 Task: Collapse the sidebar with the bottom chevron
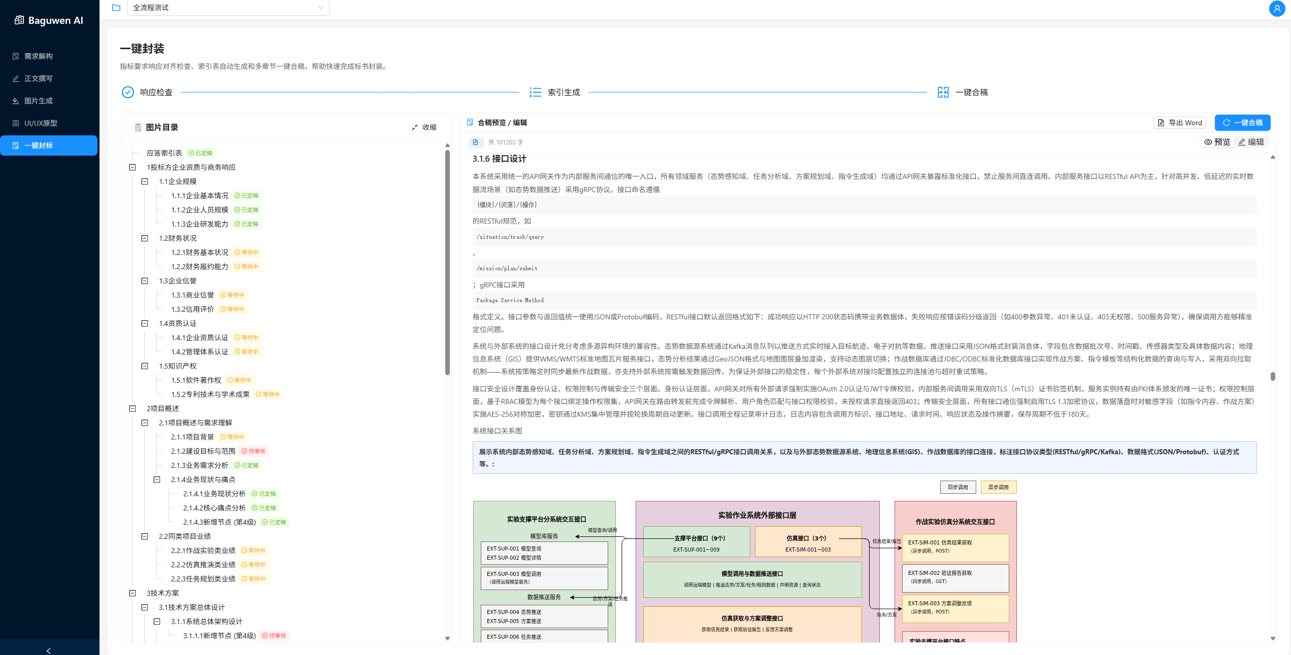[49, 649]
